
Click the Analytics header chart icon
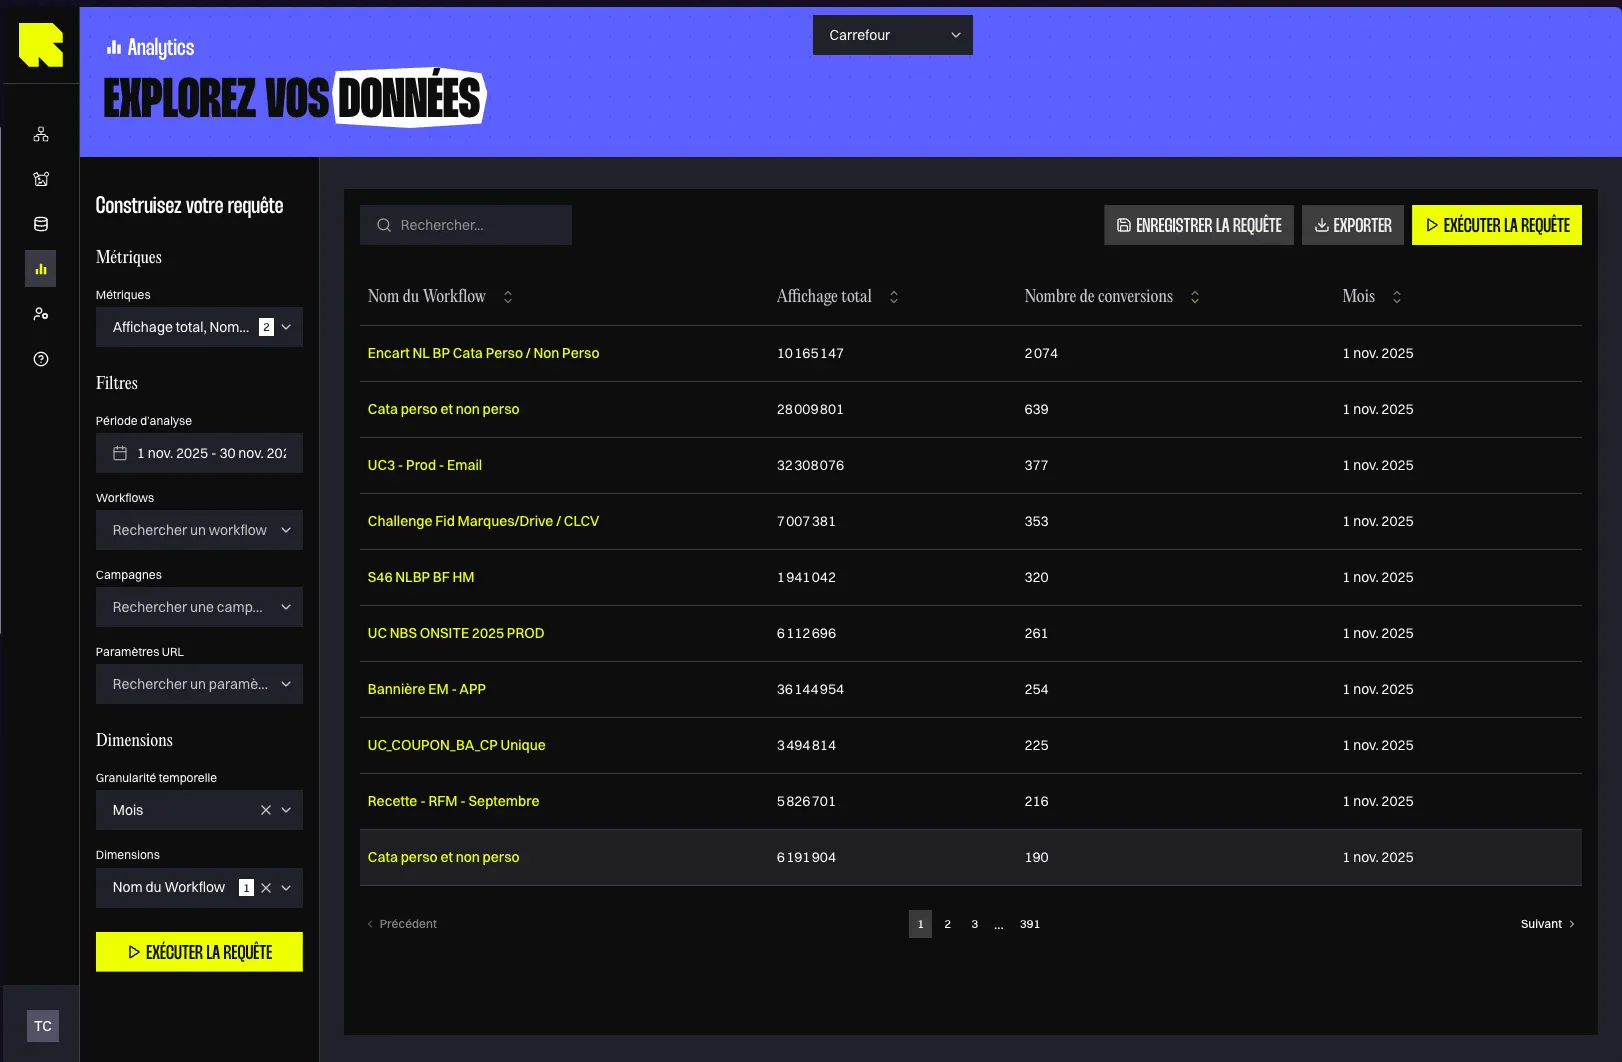tap(114, 47)
